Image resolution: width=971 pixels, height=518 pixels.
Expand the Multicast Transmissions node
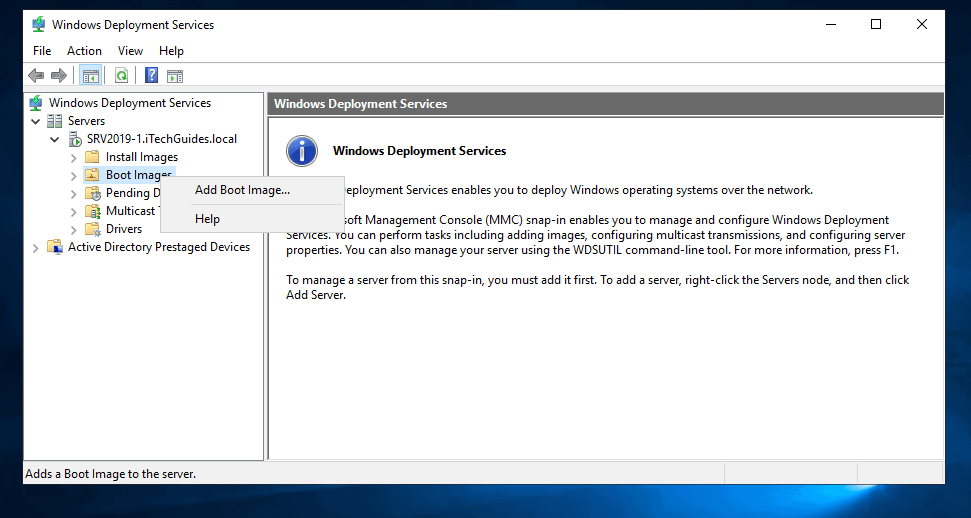[73, 211]
